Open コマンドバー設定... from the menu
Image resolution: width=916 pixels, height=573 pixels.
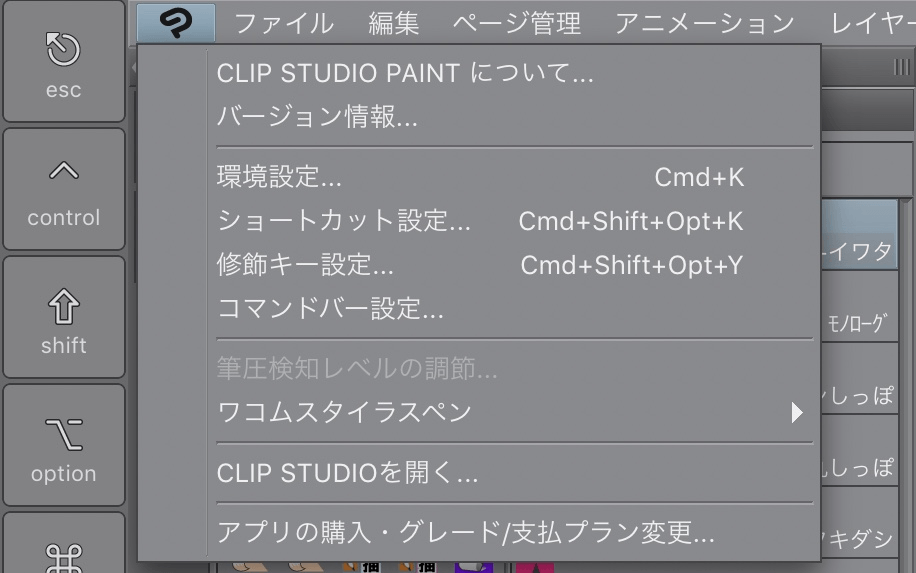point(330,309)
